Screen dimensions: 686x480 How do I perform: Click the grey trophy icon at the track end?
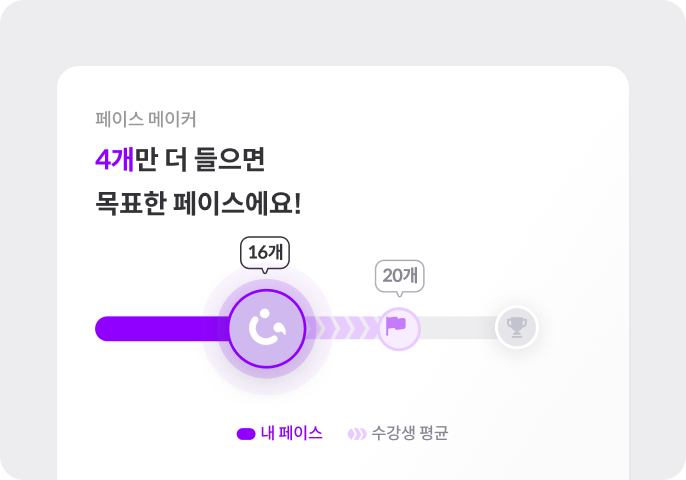[517, 327]
